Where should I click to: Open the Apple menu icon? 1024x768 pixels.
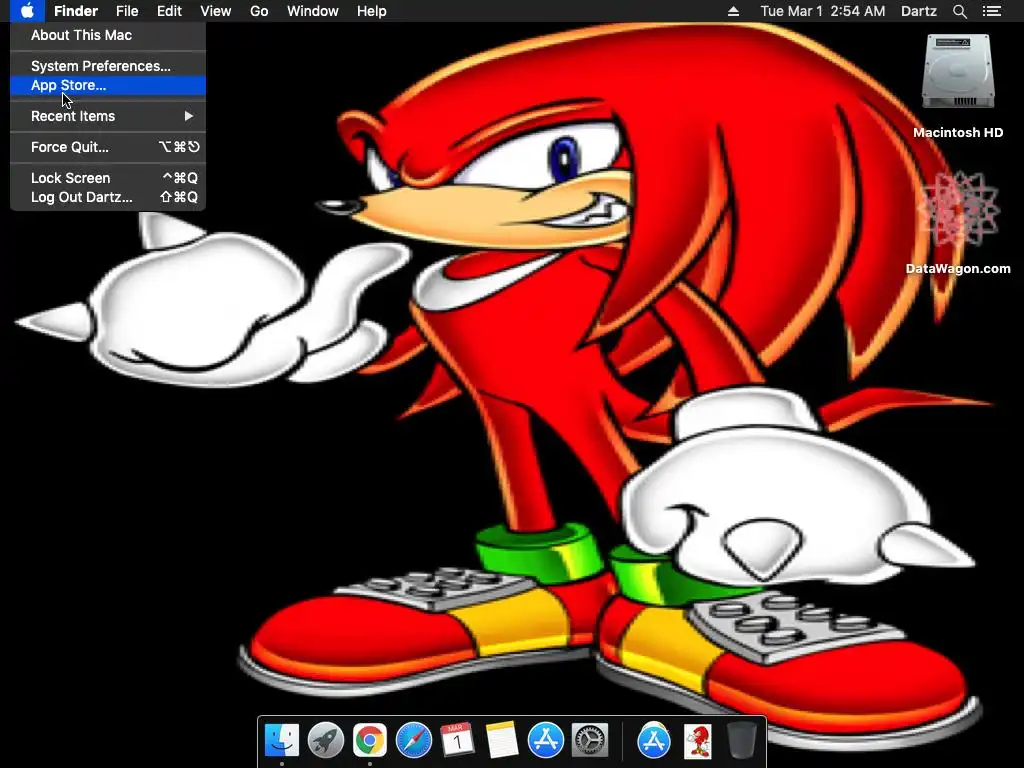click(x=27, y=11)
